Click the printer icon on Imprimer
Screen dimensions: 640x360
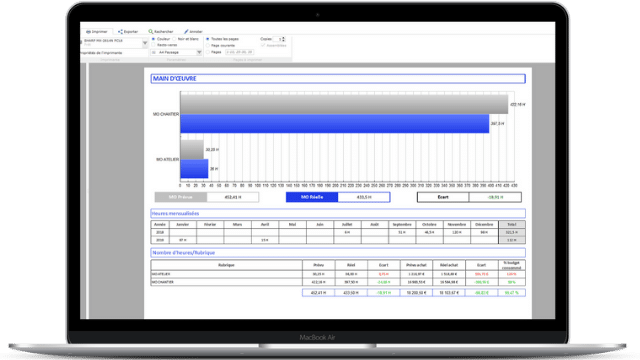[88, 31]
